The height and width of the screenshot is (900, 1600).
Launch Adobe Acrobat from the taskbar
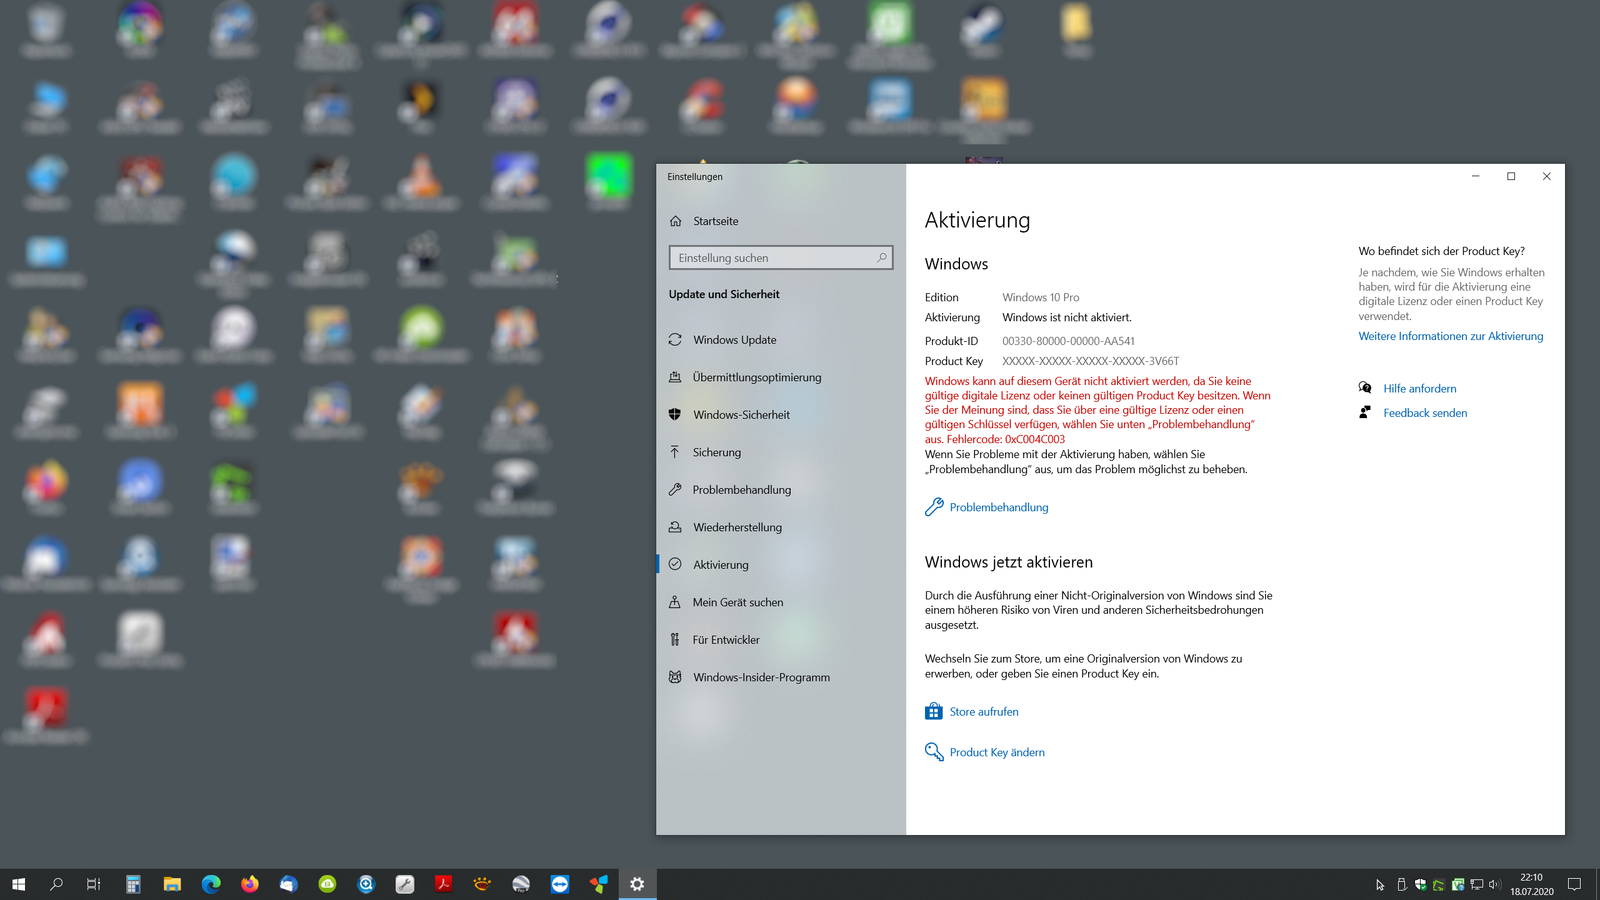(x=443, y=884)
